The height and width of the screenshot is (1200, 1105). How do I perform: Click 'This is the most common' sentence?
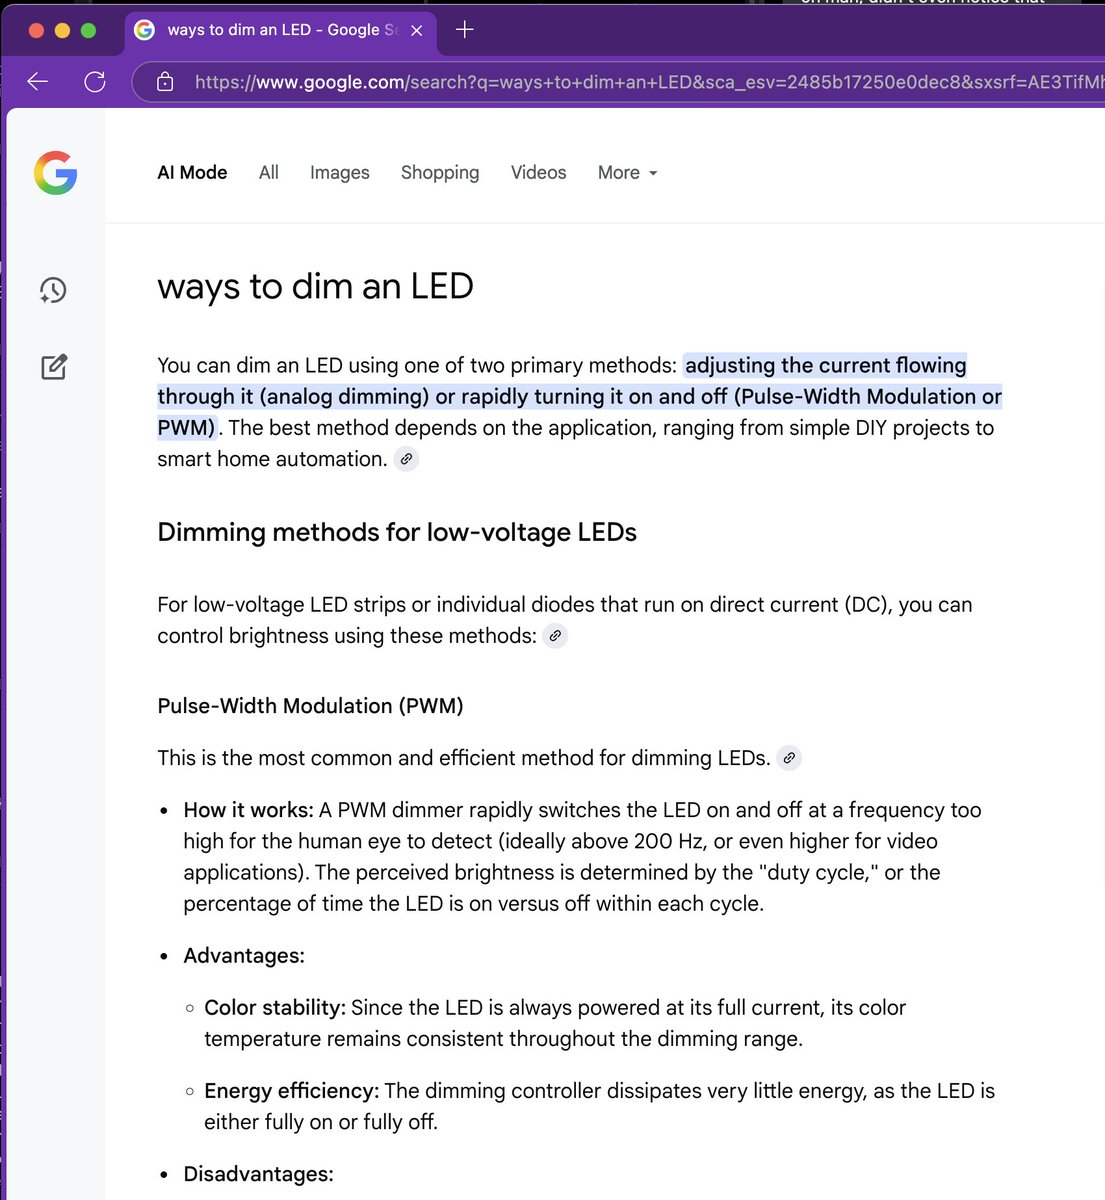[464, 758]
